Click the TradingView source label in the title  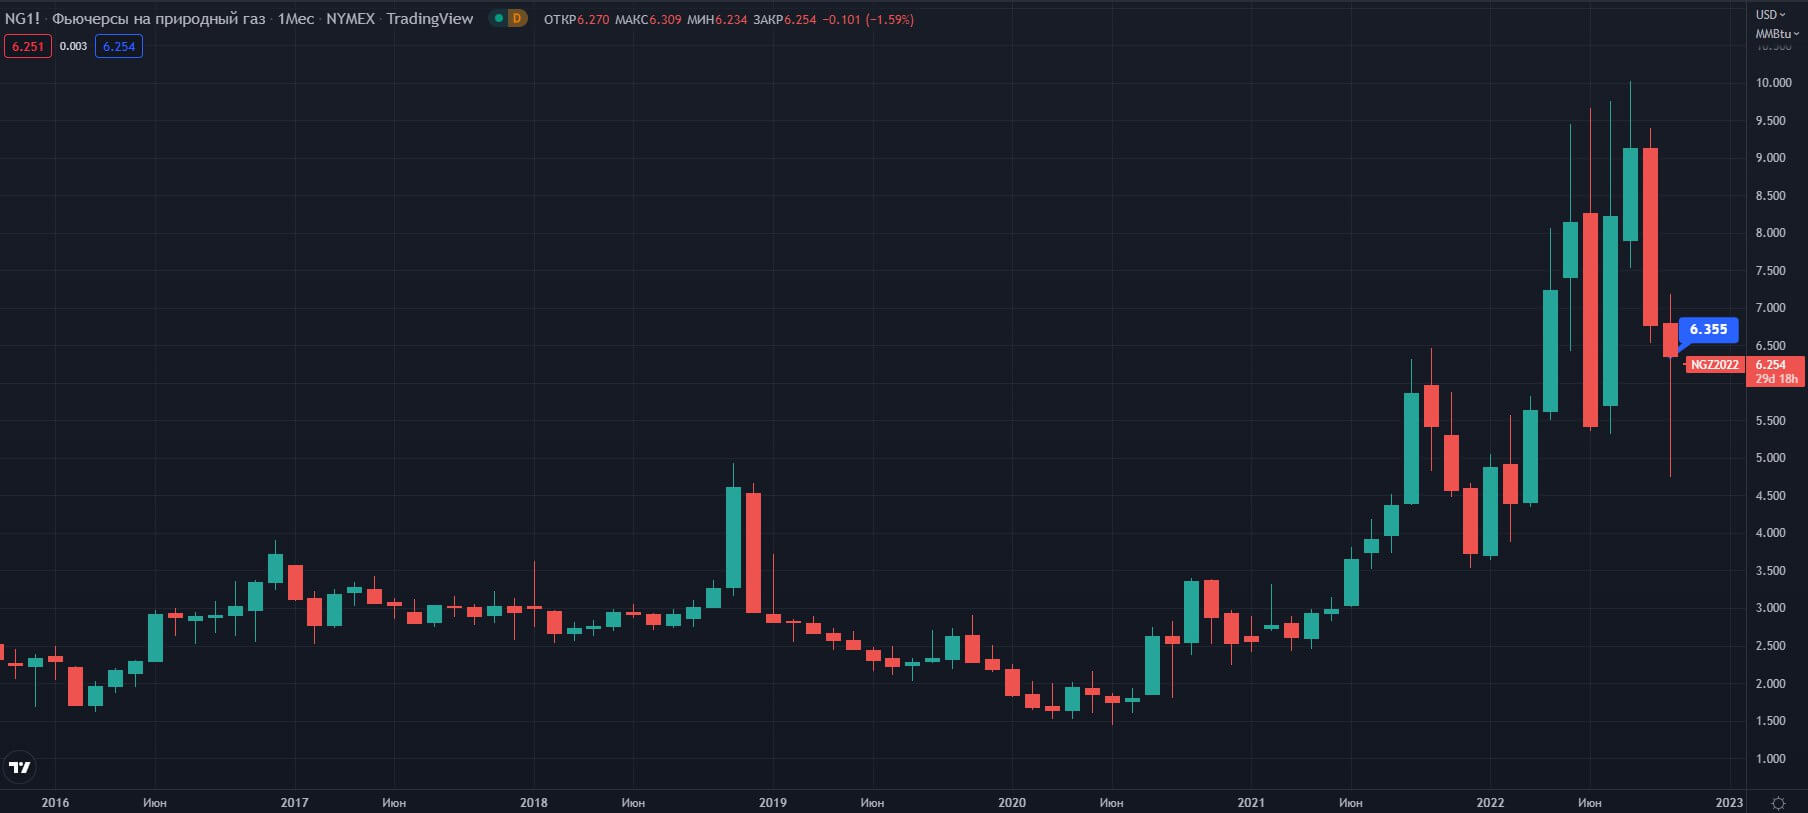430,18
